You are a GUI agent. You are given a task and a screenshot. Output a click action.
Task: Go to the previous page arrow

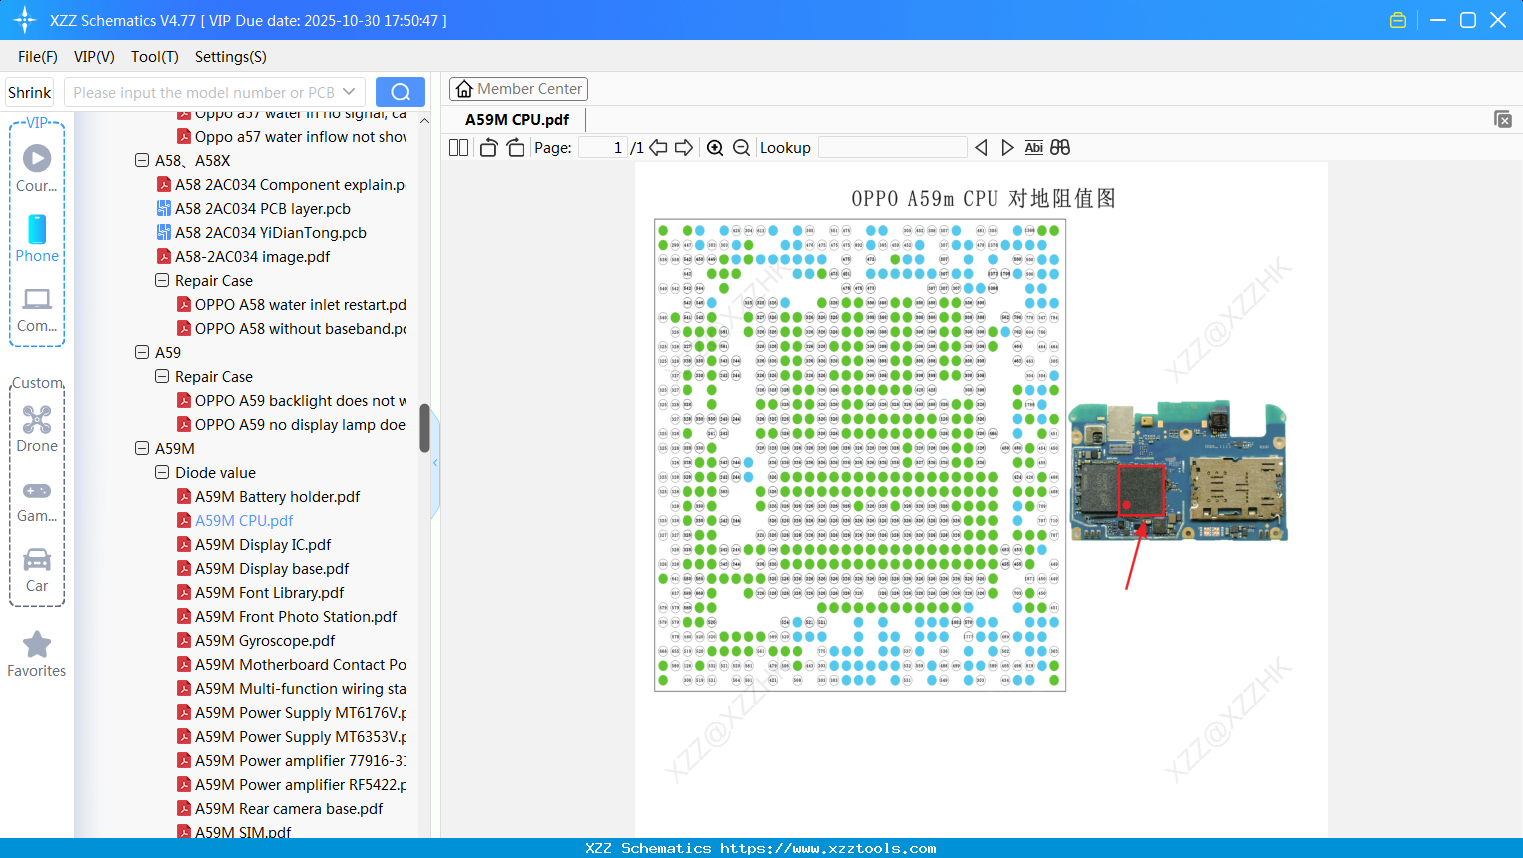(x=658, y=148)
